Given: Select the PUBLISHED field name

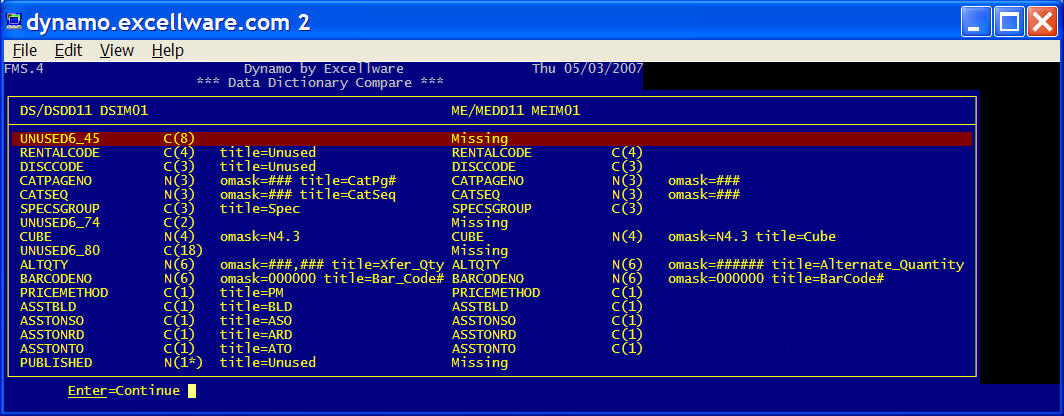Looking at the screenshot, I should [x=56, y=362].
